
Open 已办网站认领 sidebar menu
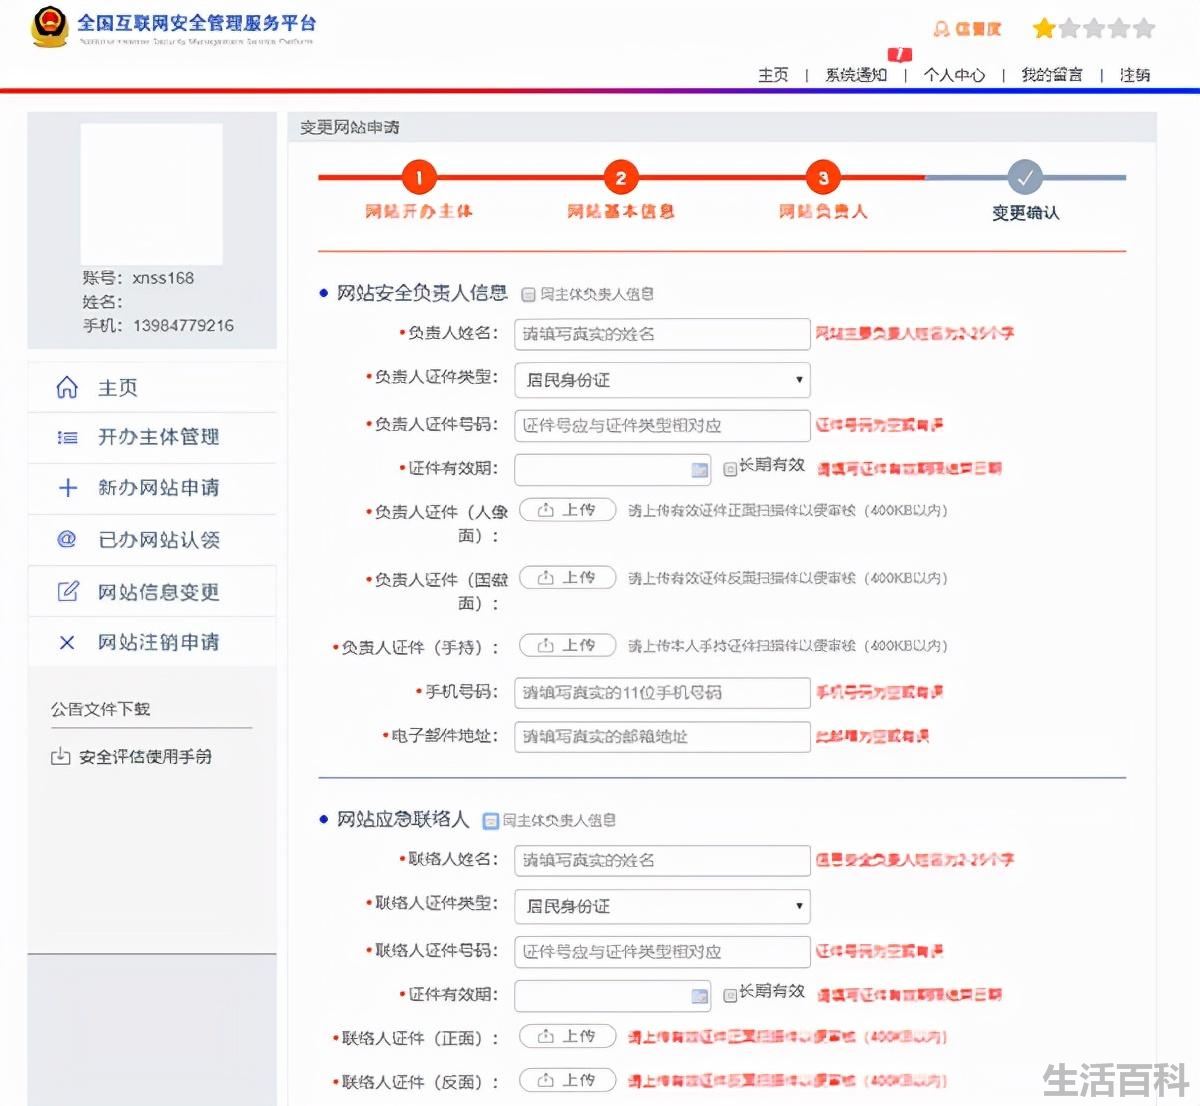pos(152,540)
